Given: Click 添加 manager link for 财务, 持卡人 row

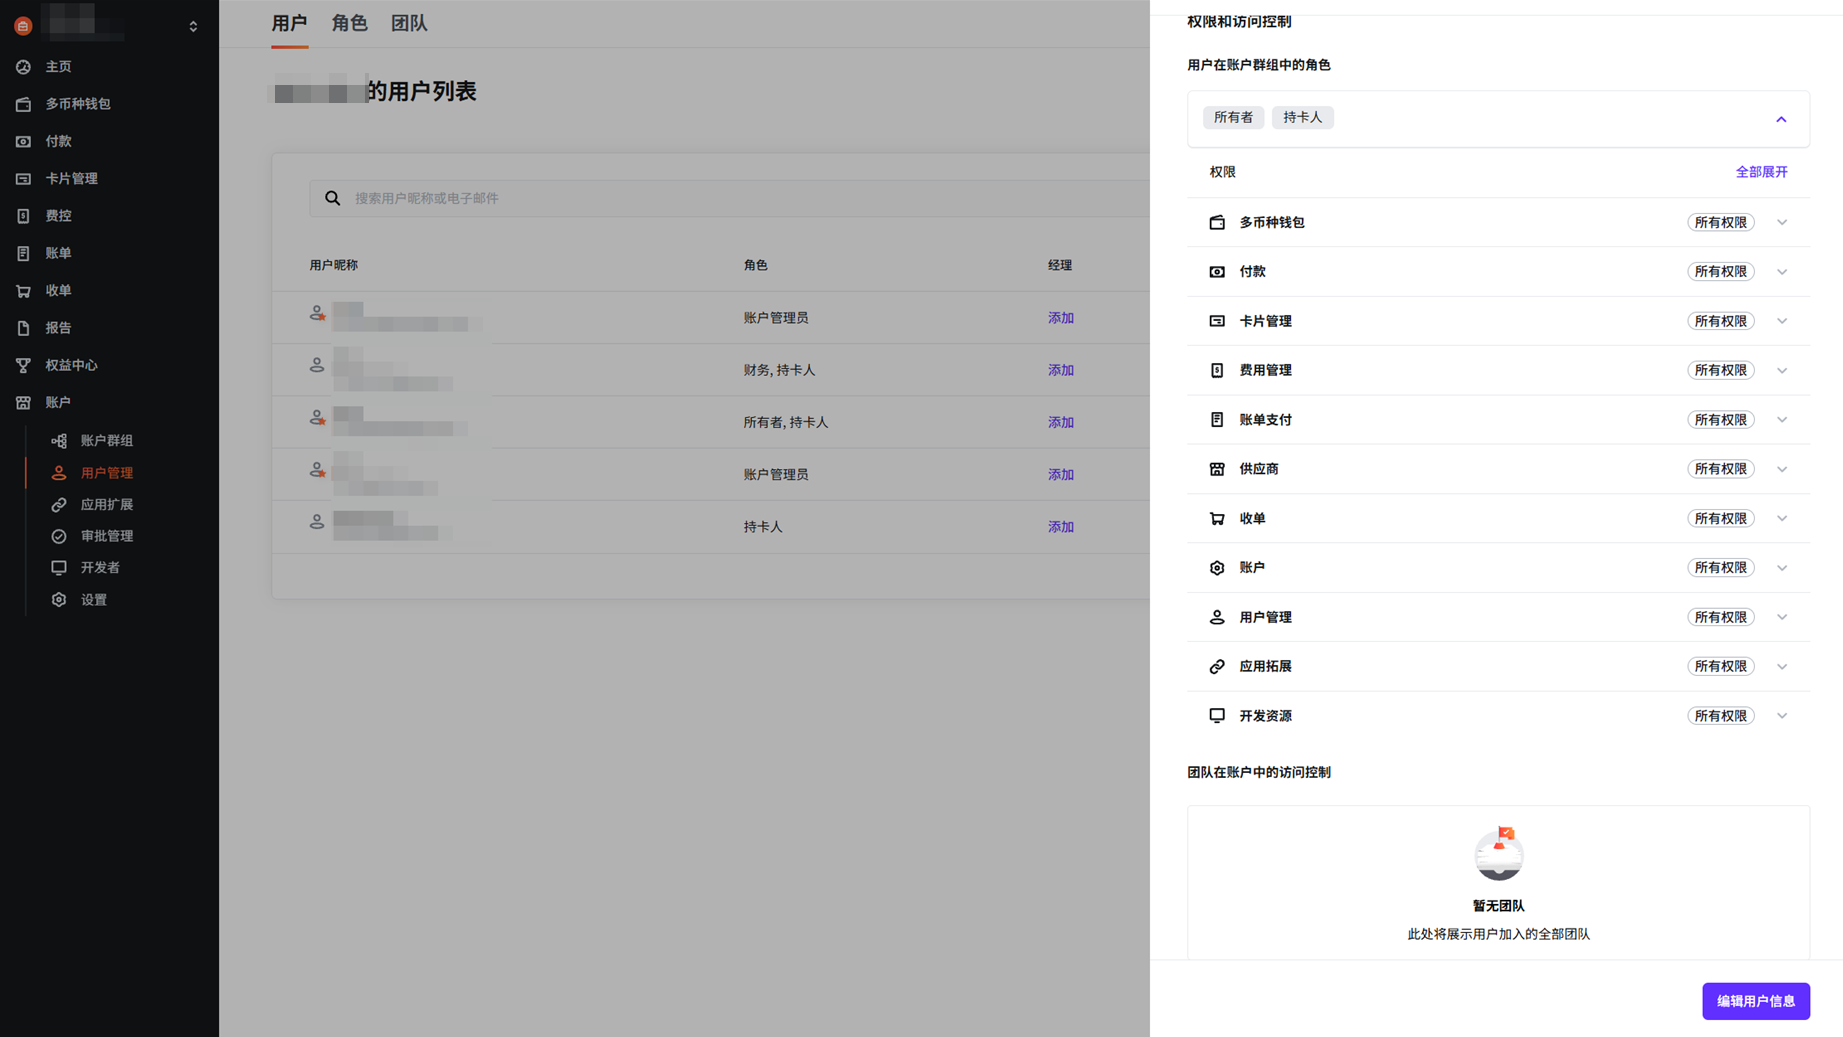Looking at the screenshot, I should click(x=1060, y=371).
